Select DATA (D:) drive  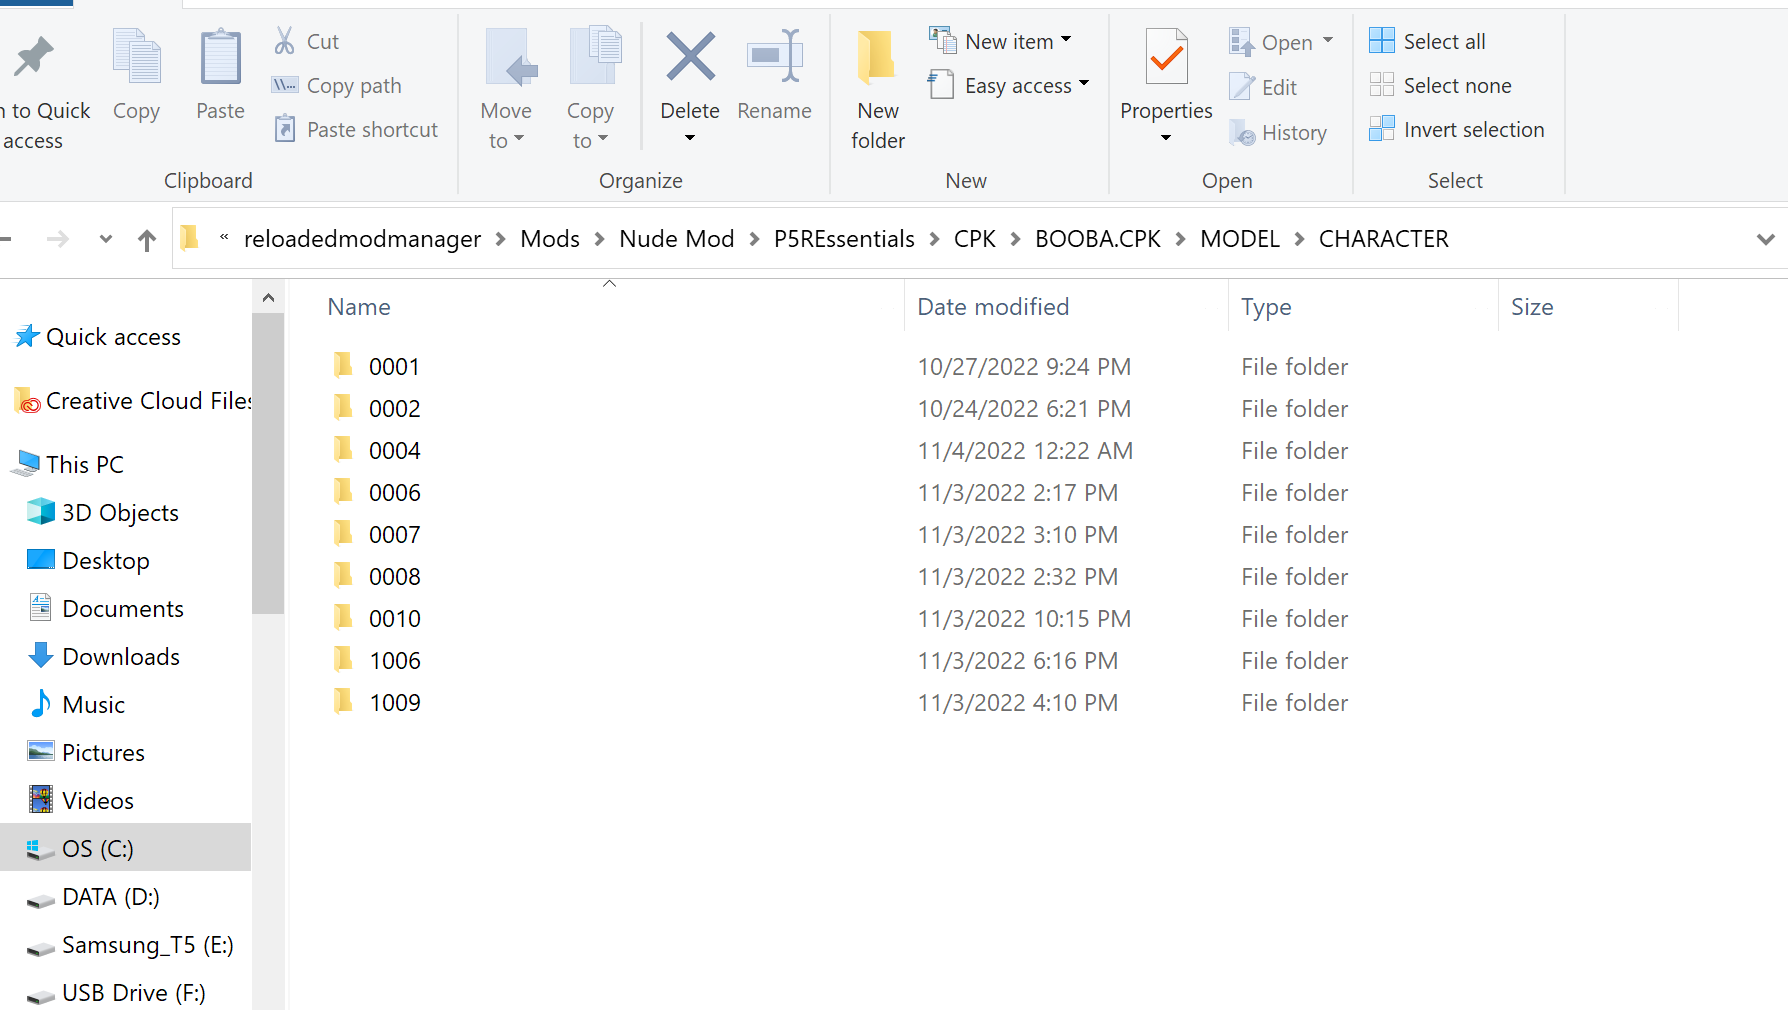(111, 897)
